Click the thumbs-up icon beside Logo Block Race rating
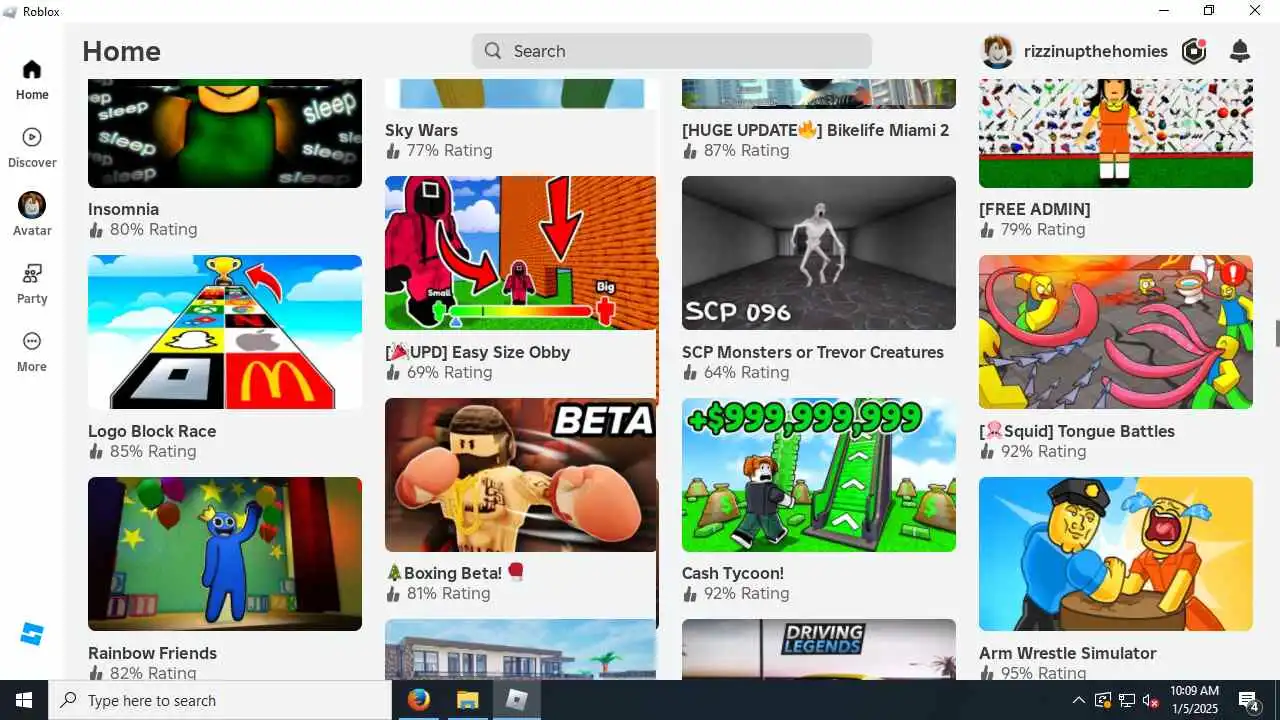Viewport: 1280px width, 720px height. coord(96,452)
